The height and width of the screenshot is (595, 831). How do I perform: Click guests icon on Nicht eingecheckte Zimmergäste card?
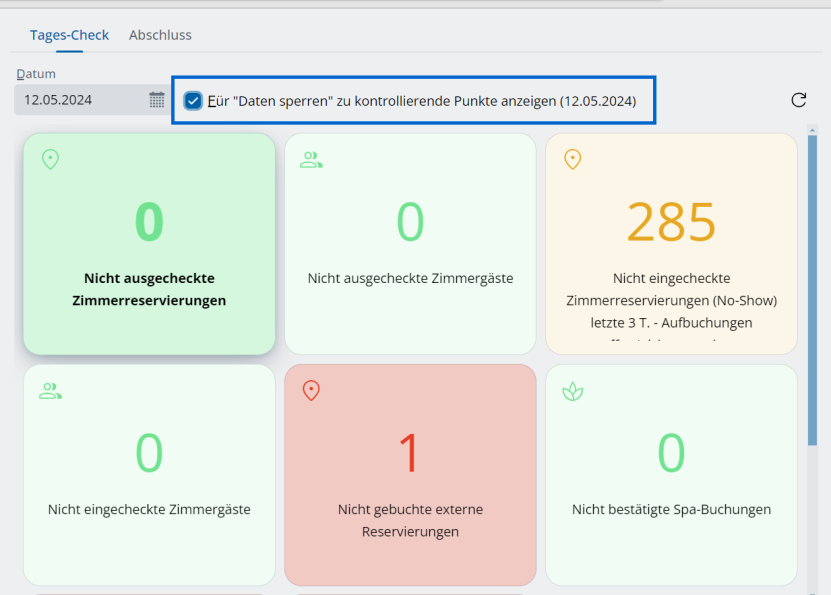pyautogui.click(x=50, y=390)
